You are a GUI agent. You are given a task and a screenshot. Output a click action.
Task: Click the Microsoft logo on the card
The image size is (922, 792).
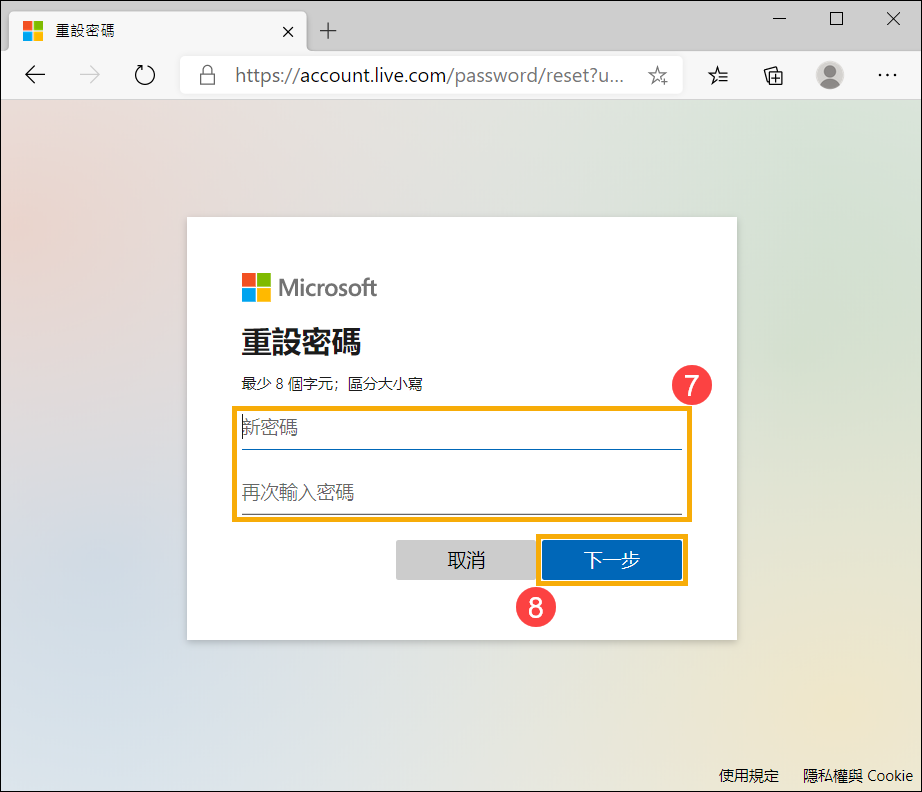(x=309, y=288)
